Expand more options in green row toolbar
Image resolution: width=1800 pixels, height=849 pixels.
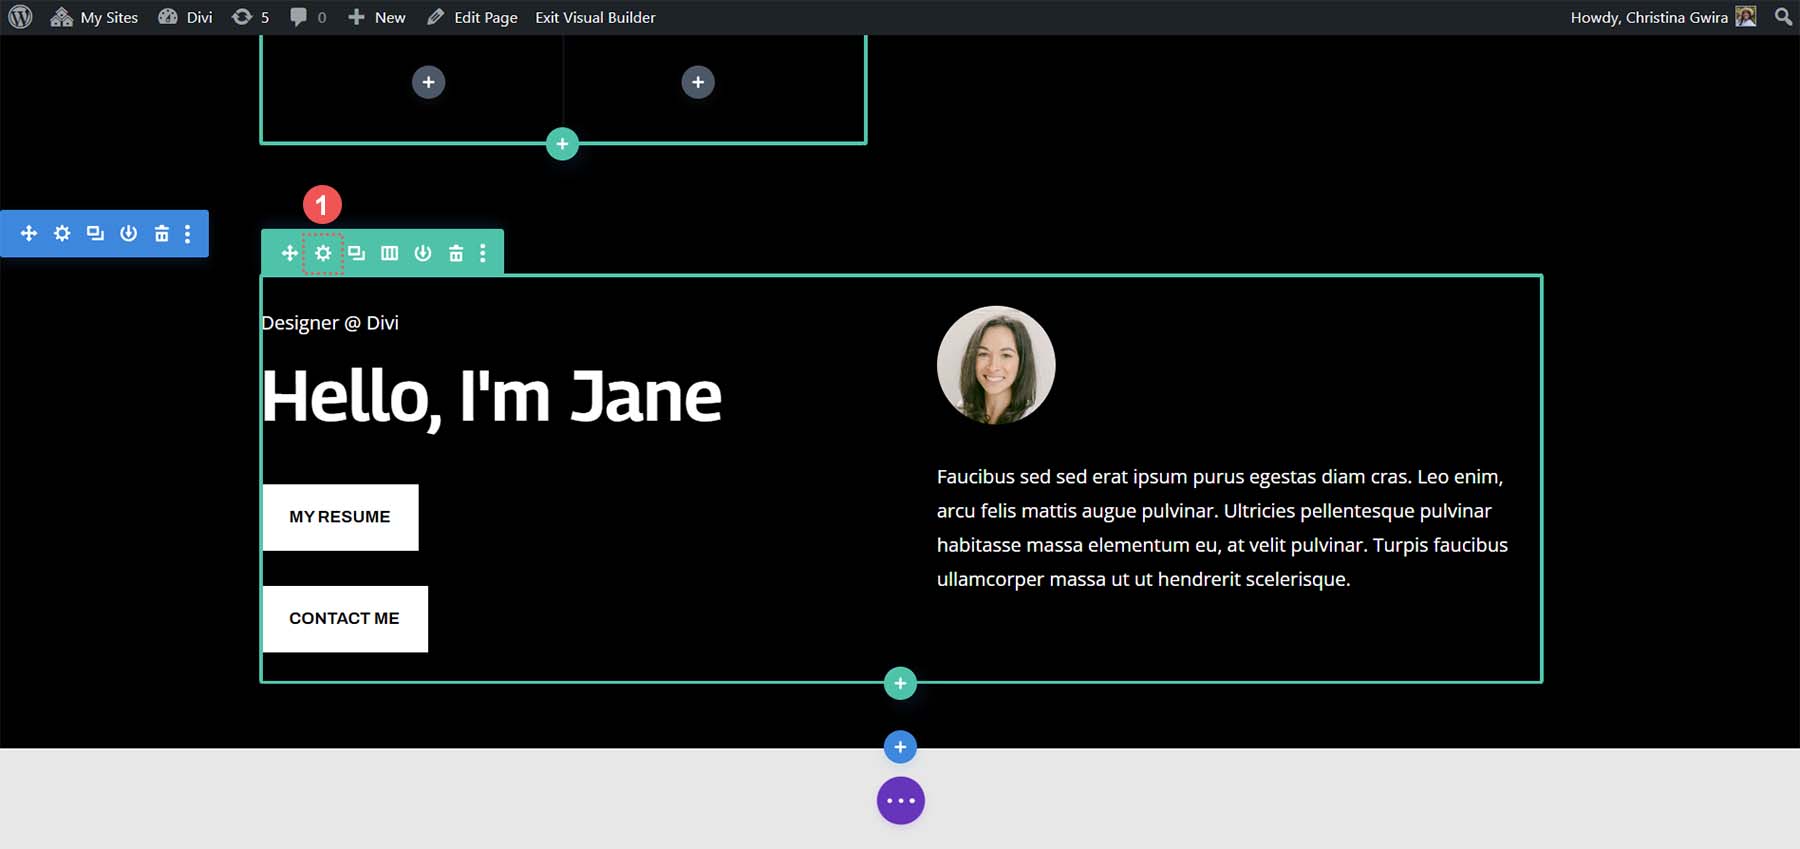click(x=483, y=253)
